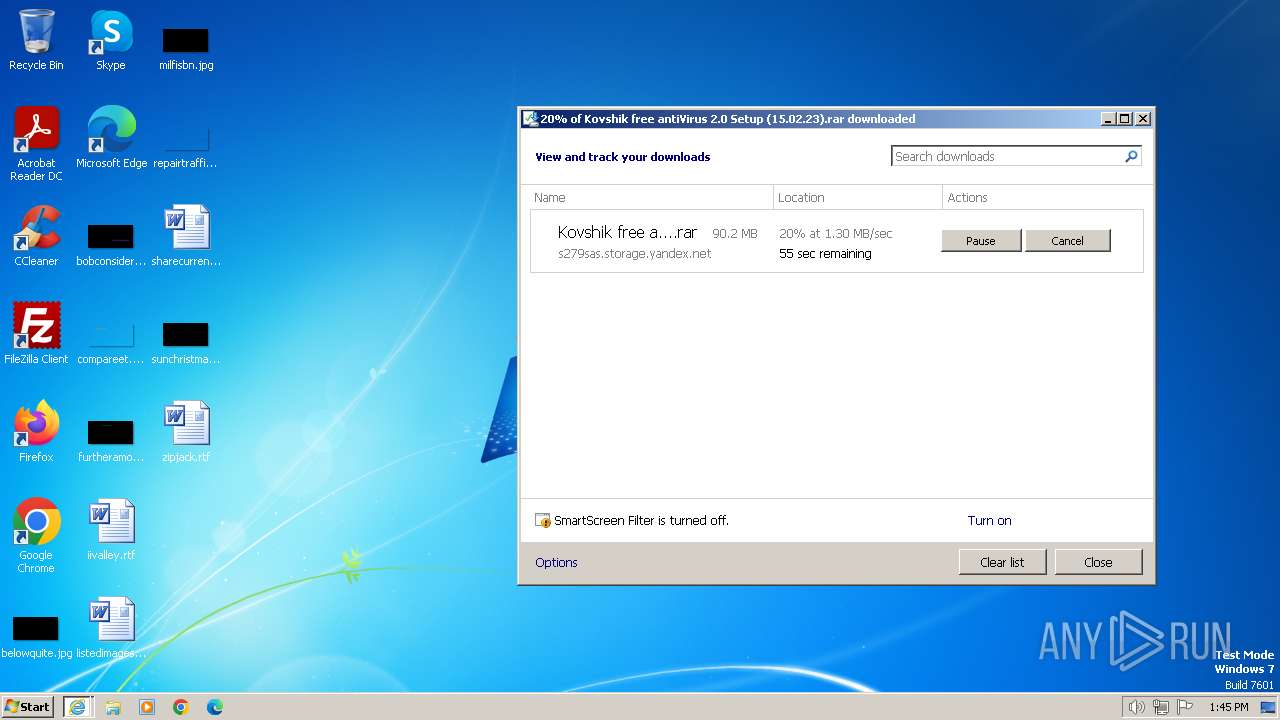Click the network icon in system tray
The width and height of the screenshot is (1280, 720).
1161,707
